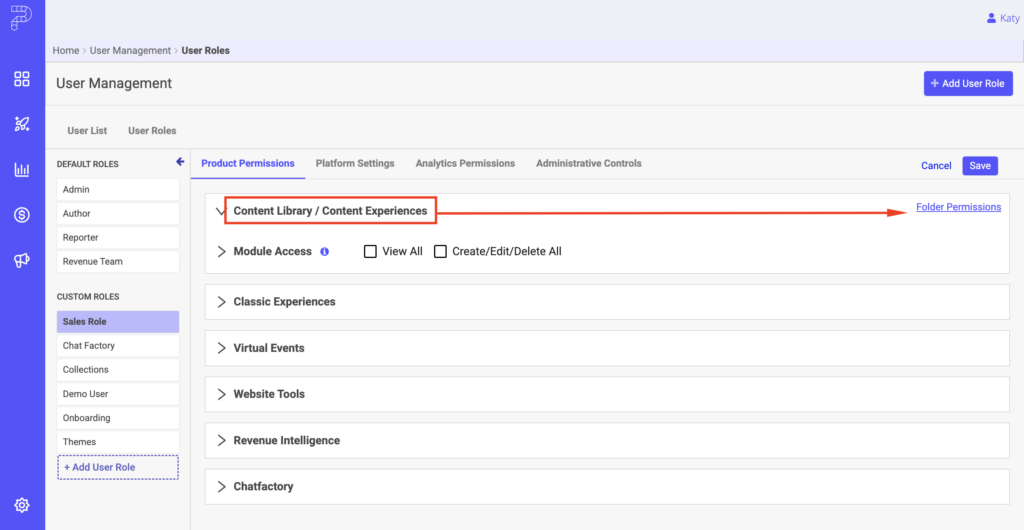Check the View All checkbox
1024x530 pixels.
370,251
